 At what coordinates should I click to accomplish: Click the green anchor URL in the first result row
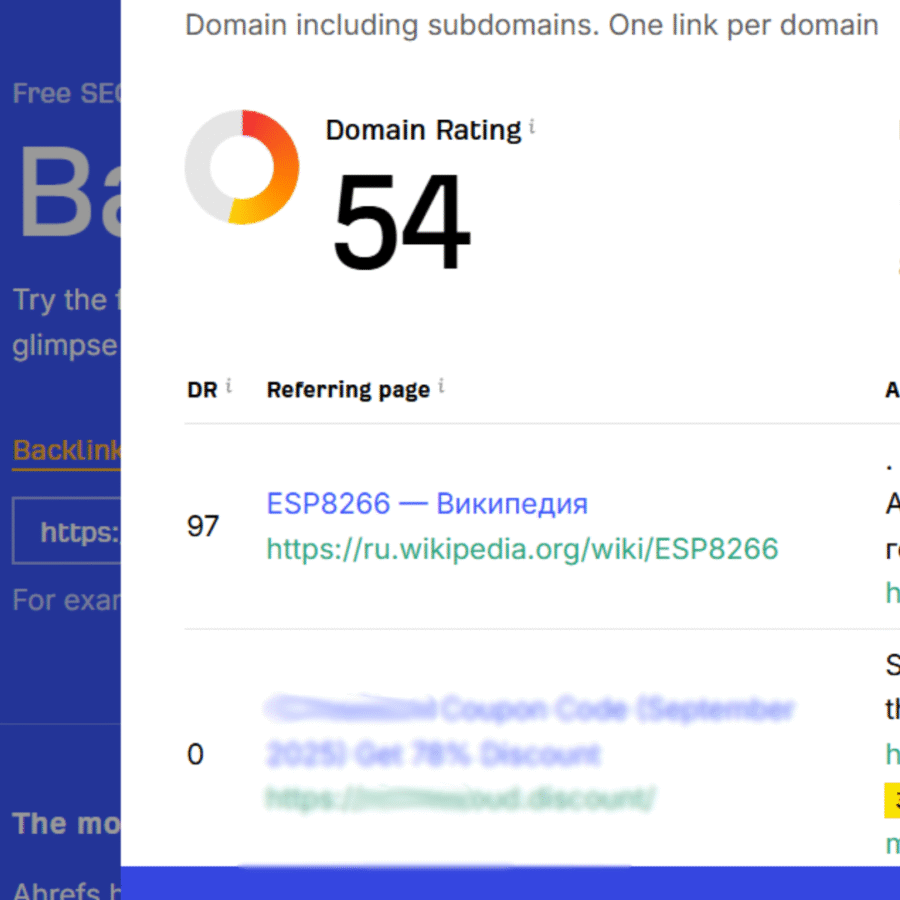pyautogui.click(x=892, y=593)
